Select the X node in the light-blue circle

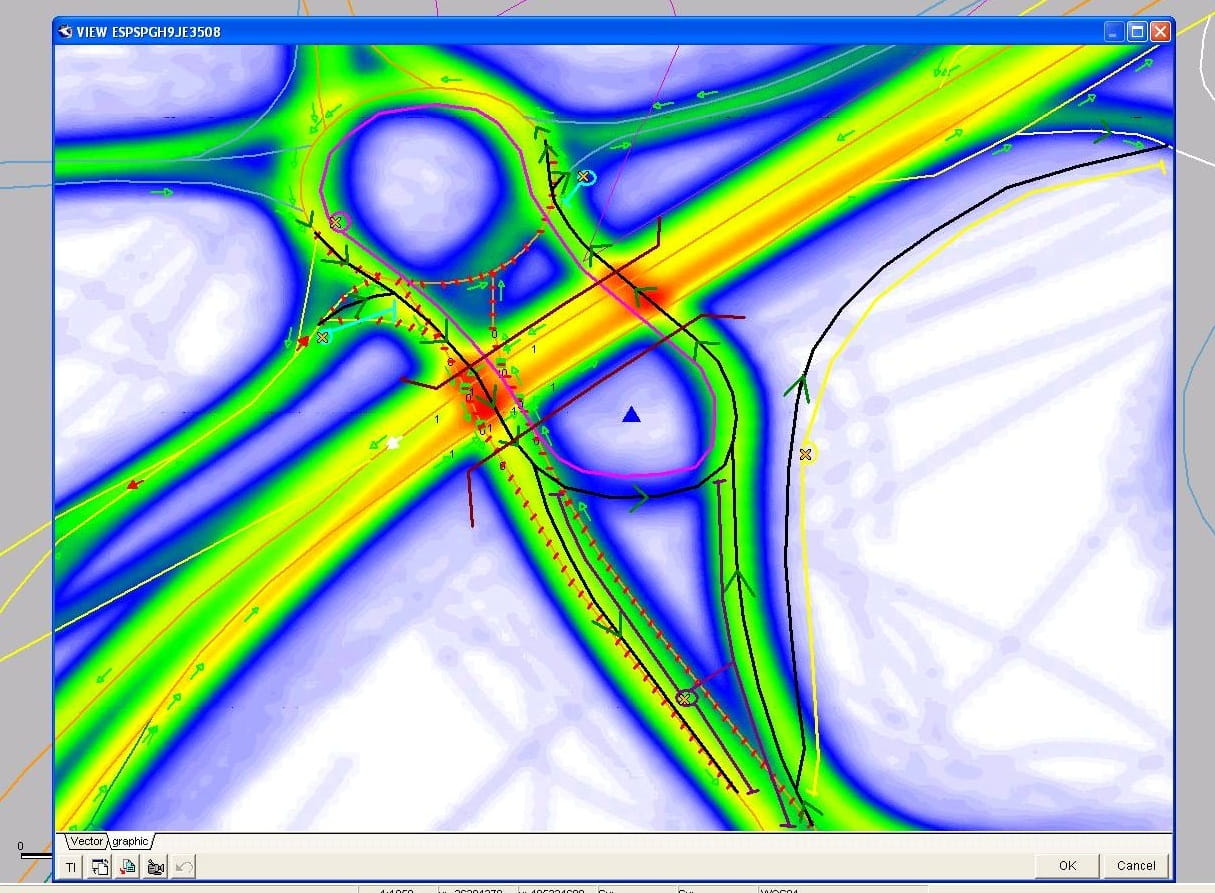coord(583,177)
